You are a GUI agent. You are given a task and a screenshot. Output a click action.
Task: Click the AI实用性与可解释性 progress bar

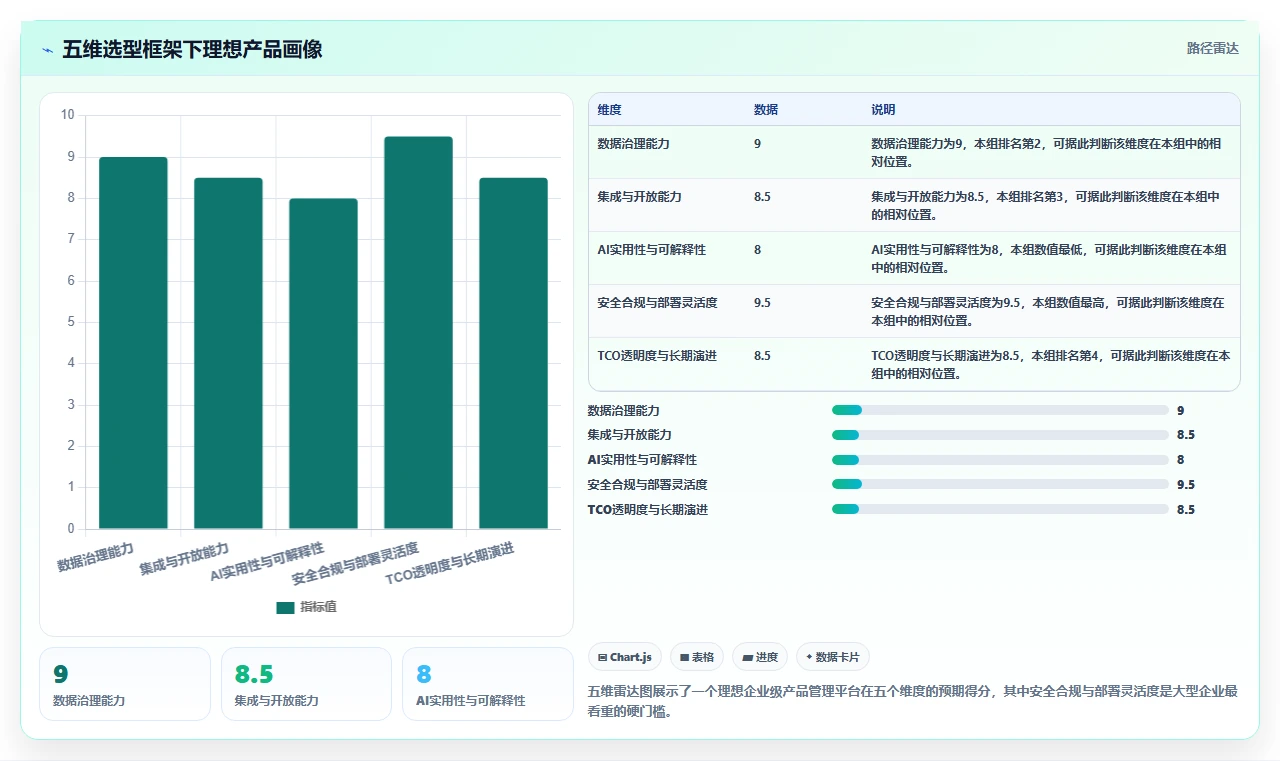[x=1000, y=460]
